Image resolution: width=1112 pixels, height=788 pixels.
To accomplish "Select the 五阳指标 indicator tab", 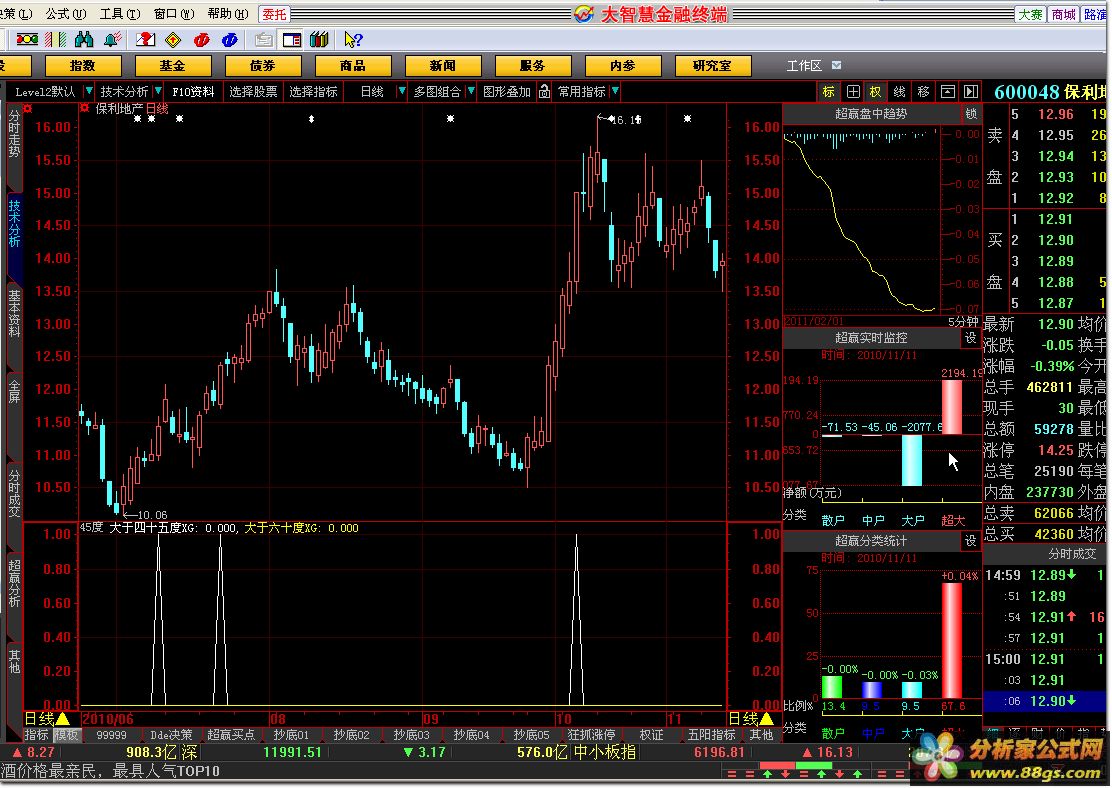I will [x=711, y=735].
